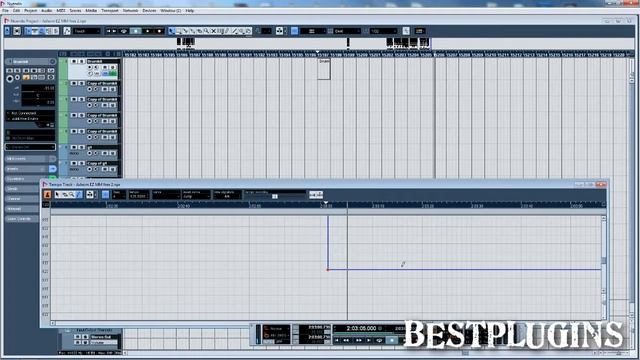Viewport: 640px width, 360px height.
Task: Open the Snap type dropdown
Action: (312, 31)
